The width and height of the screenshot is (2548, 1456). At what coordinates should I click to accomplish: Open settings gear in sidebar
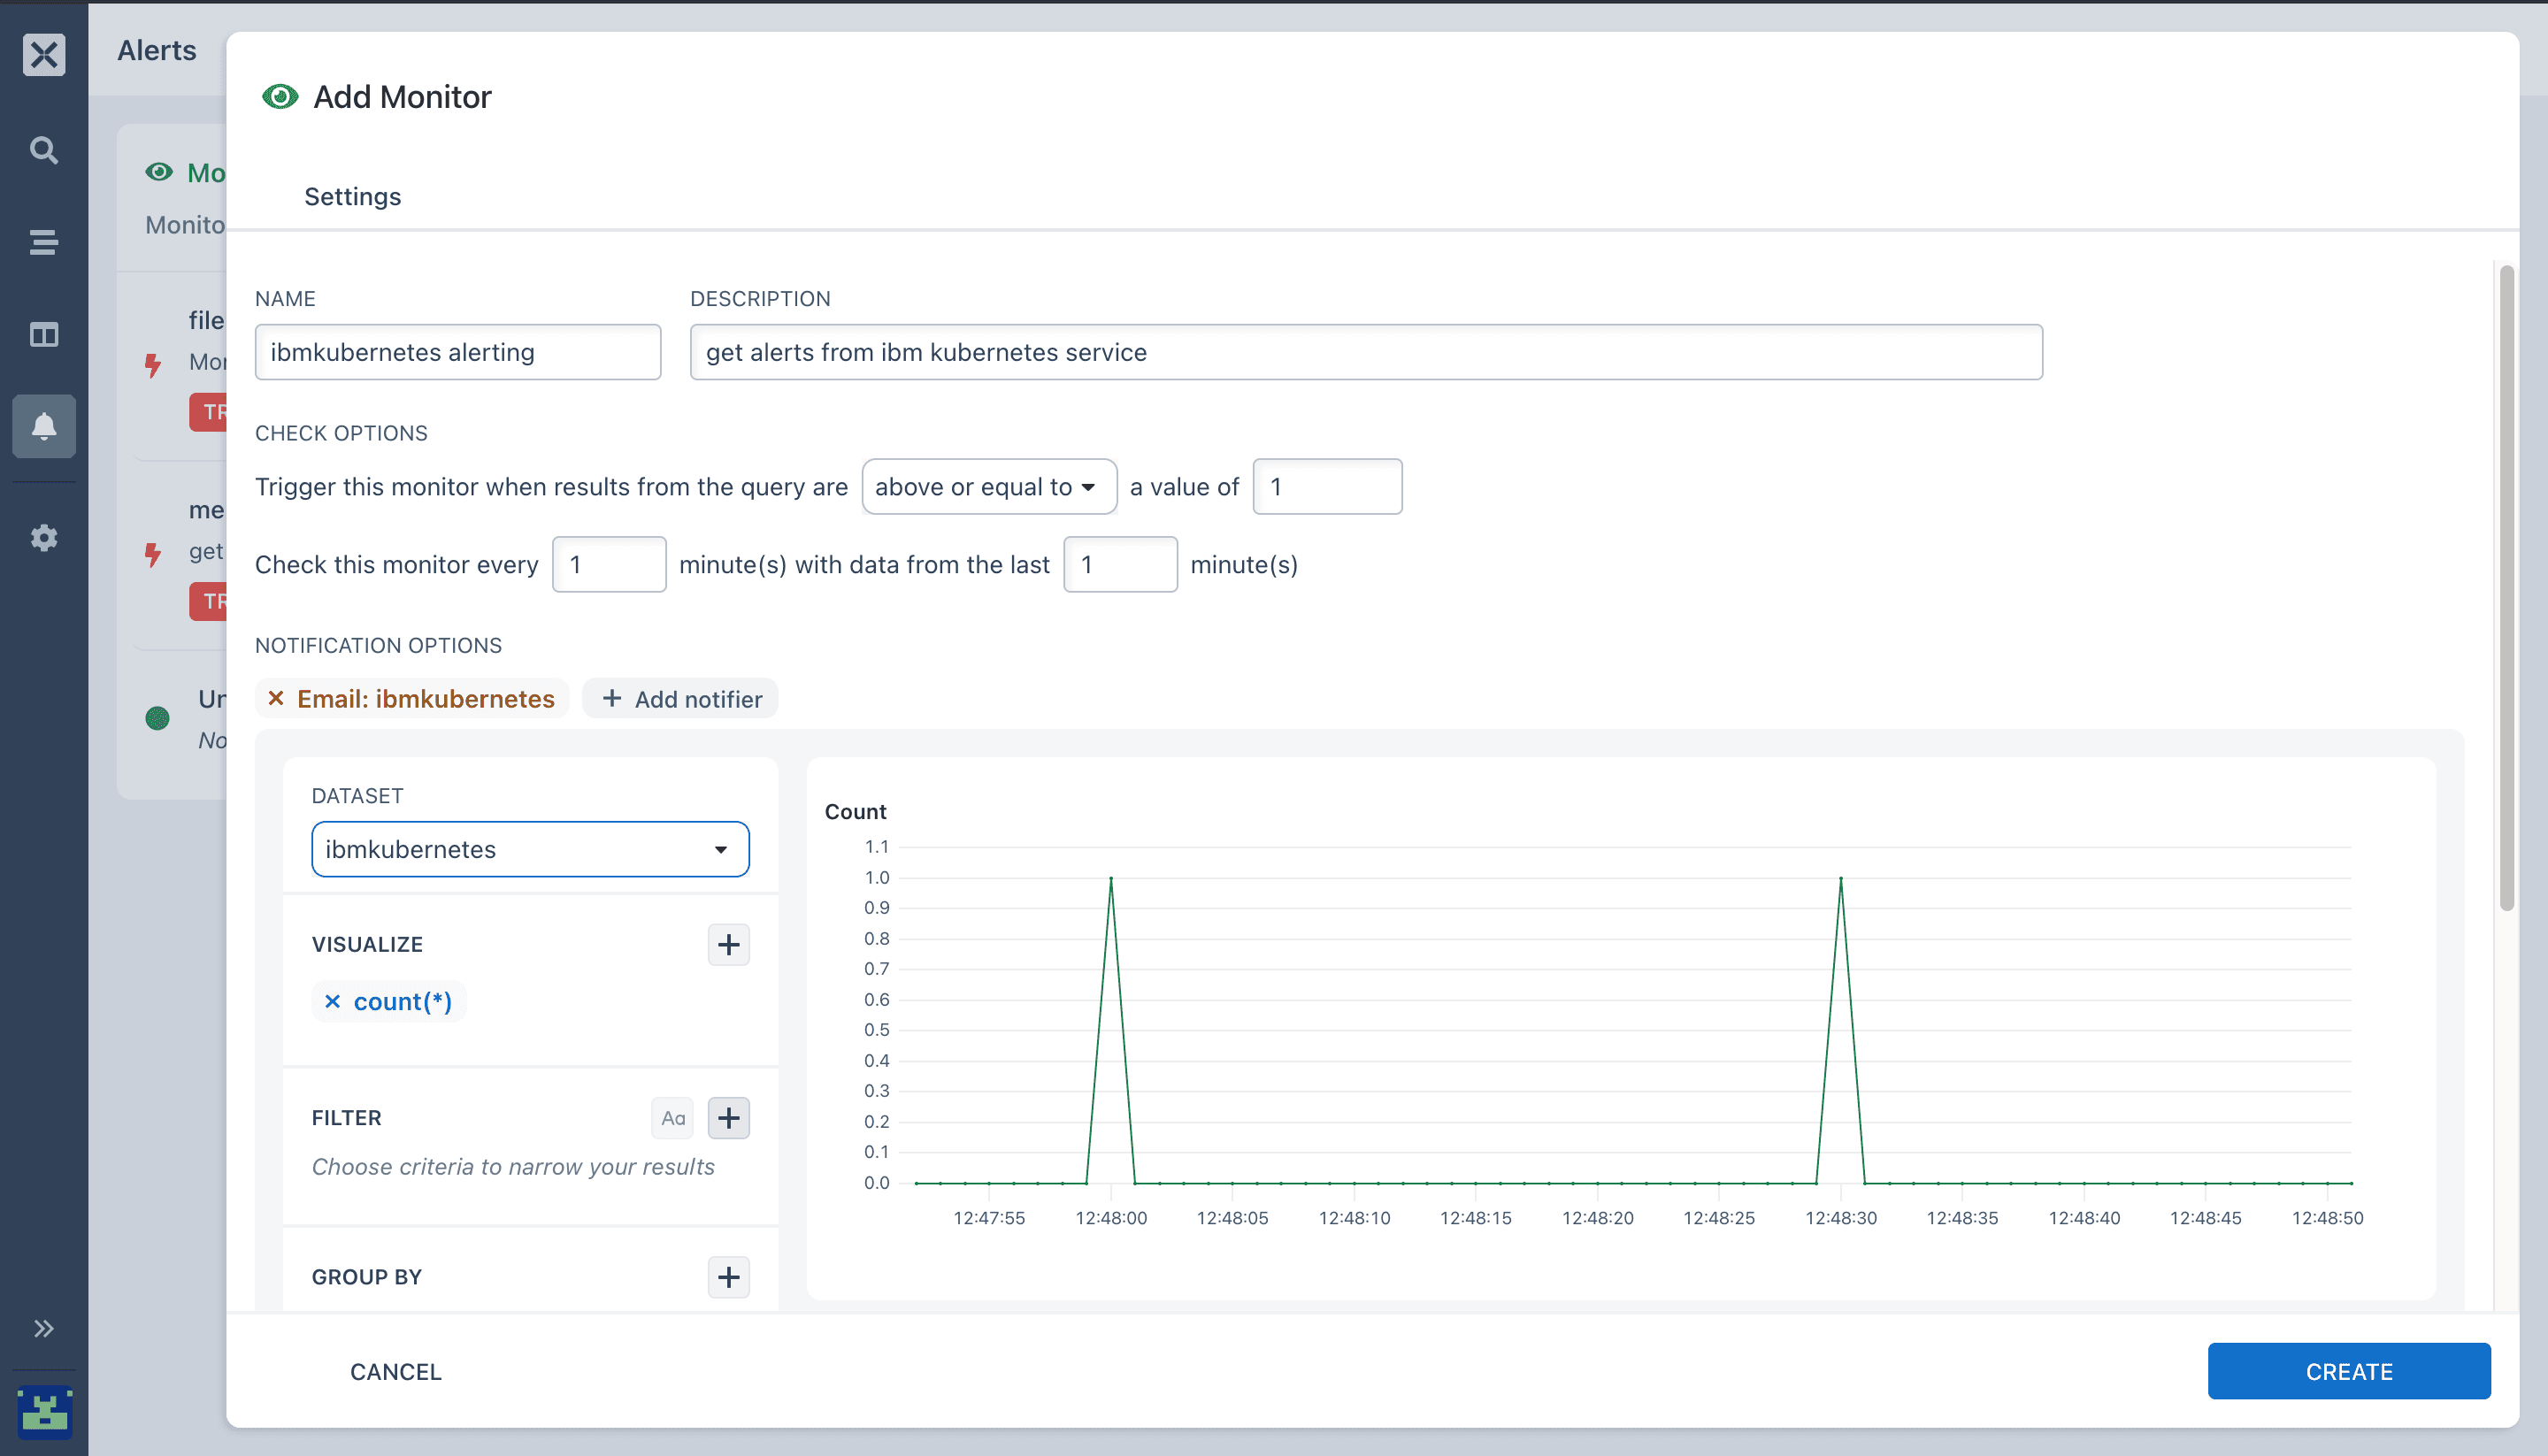click(x=44, y=538)
